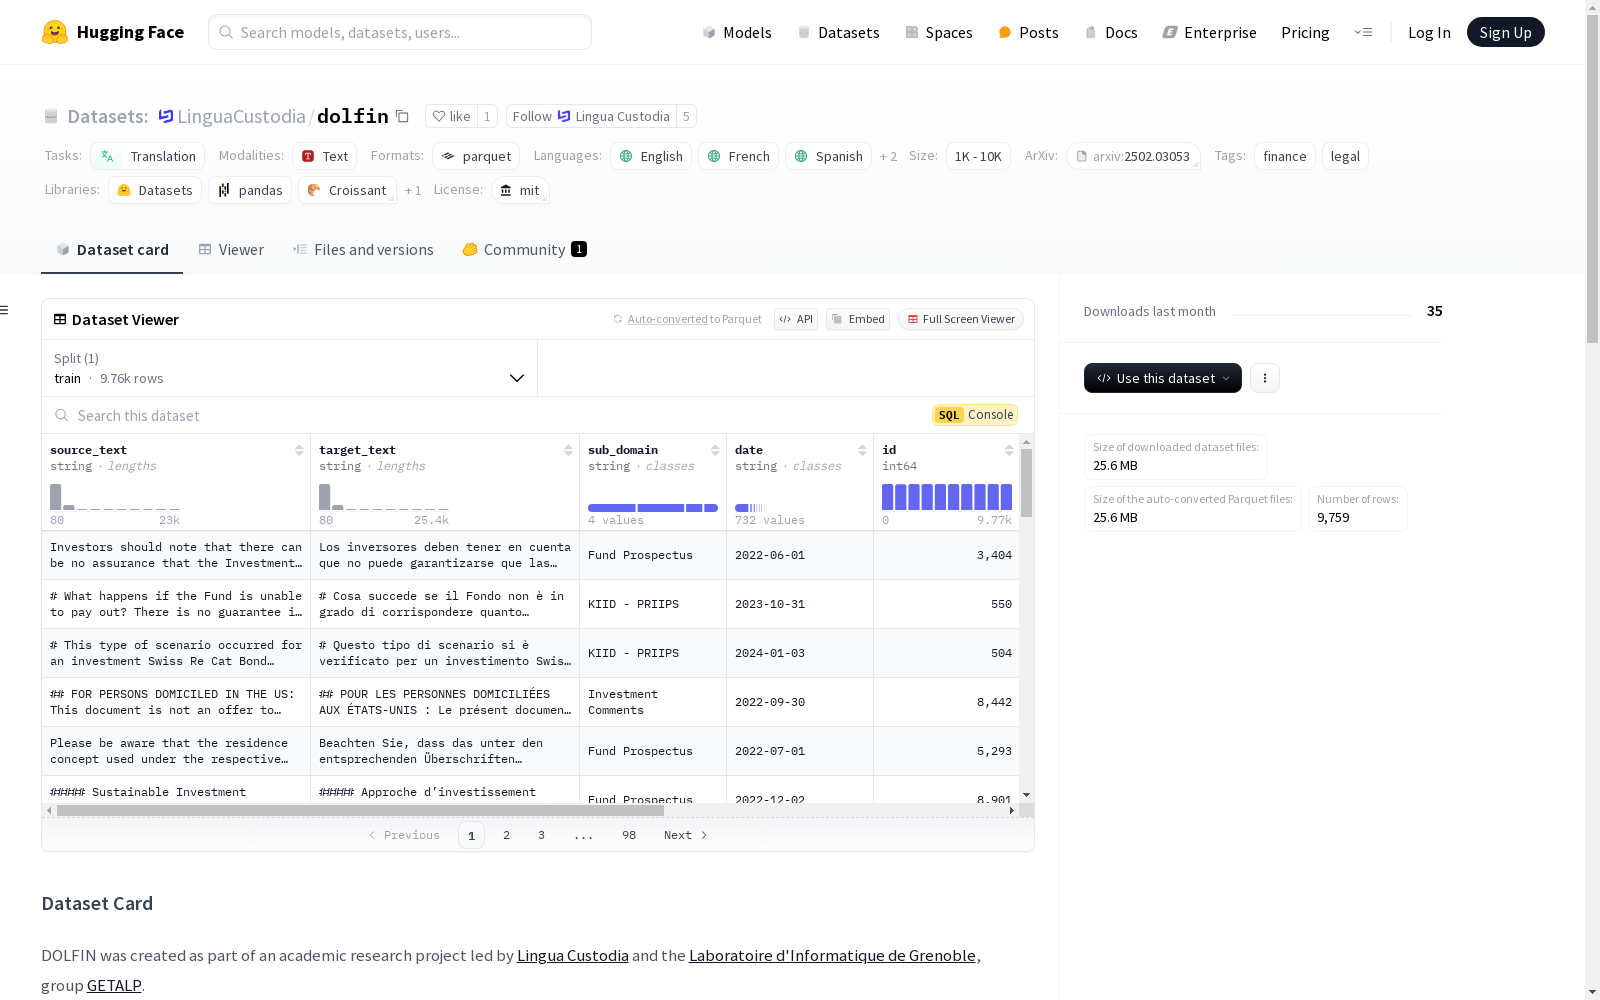Click the id column histogram bars

click(947, 497)
